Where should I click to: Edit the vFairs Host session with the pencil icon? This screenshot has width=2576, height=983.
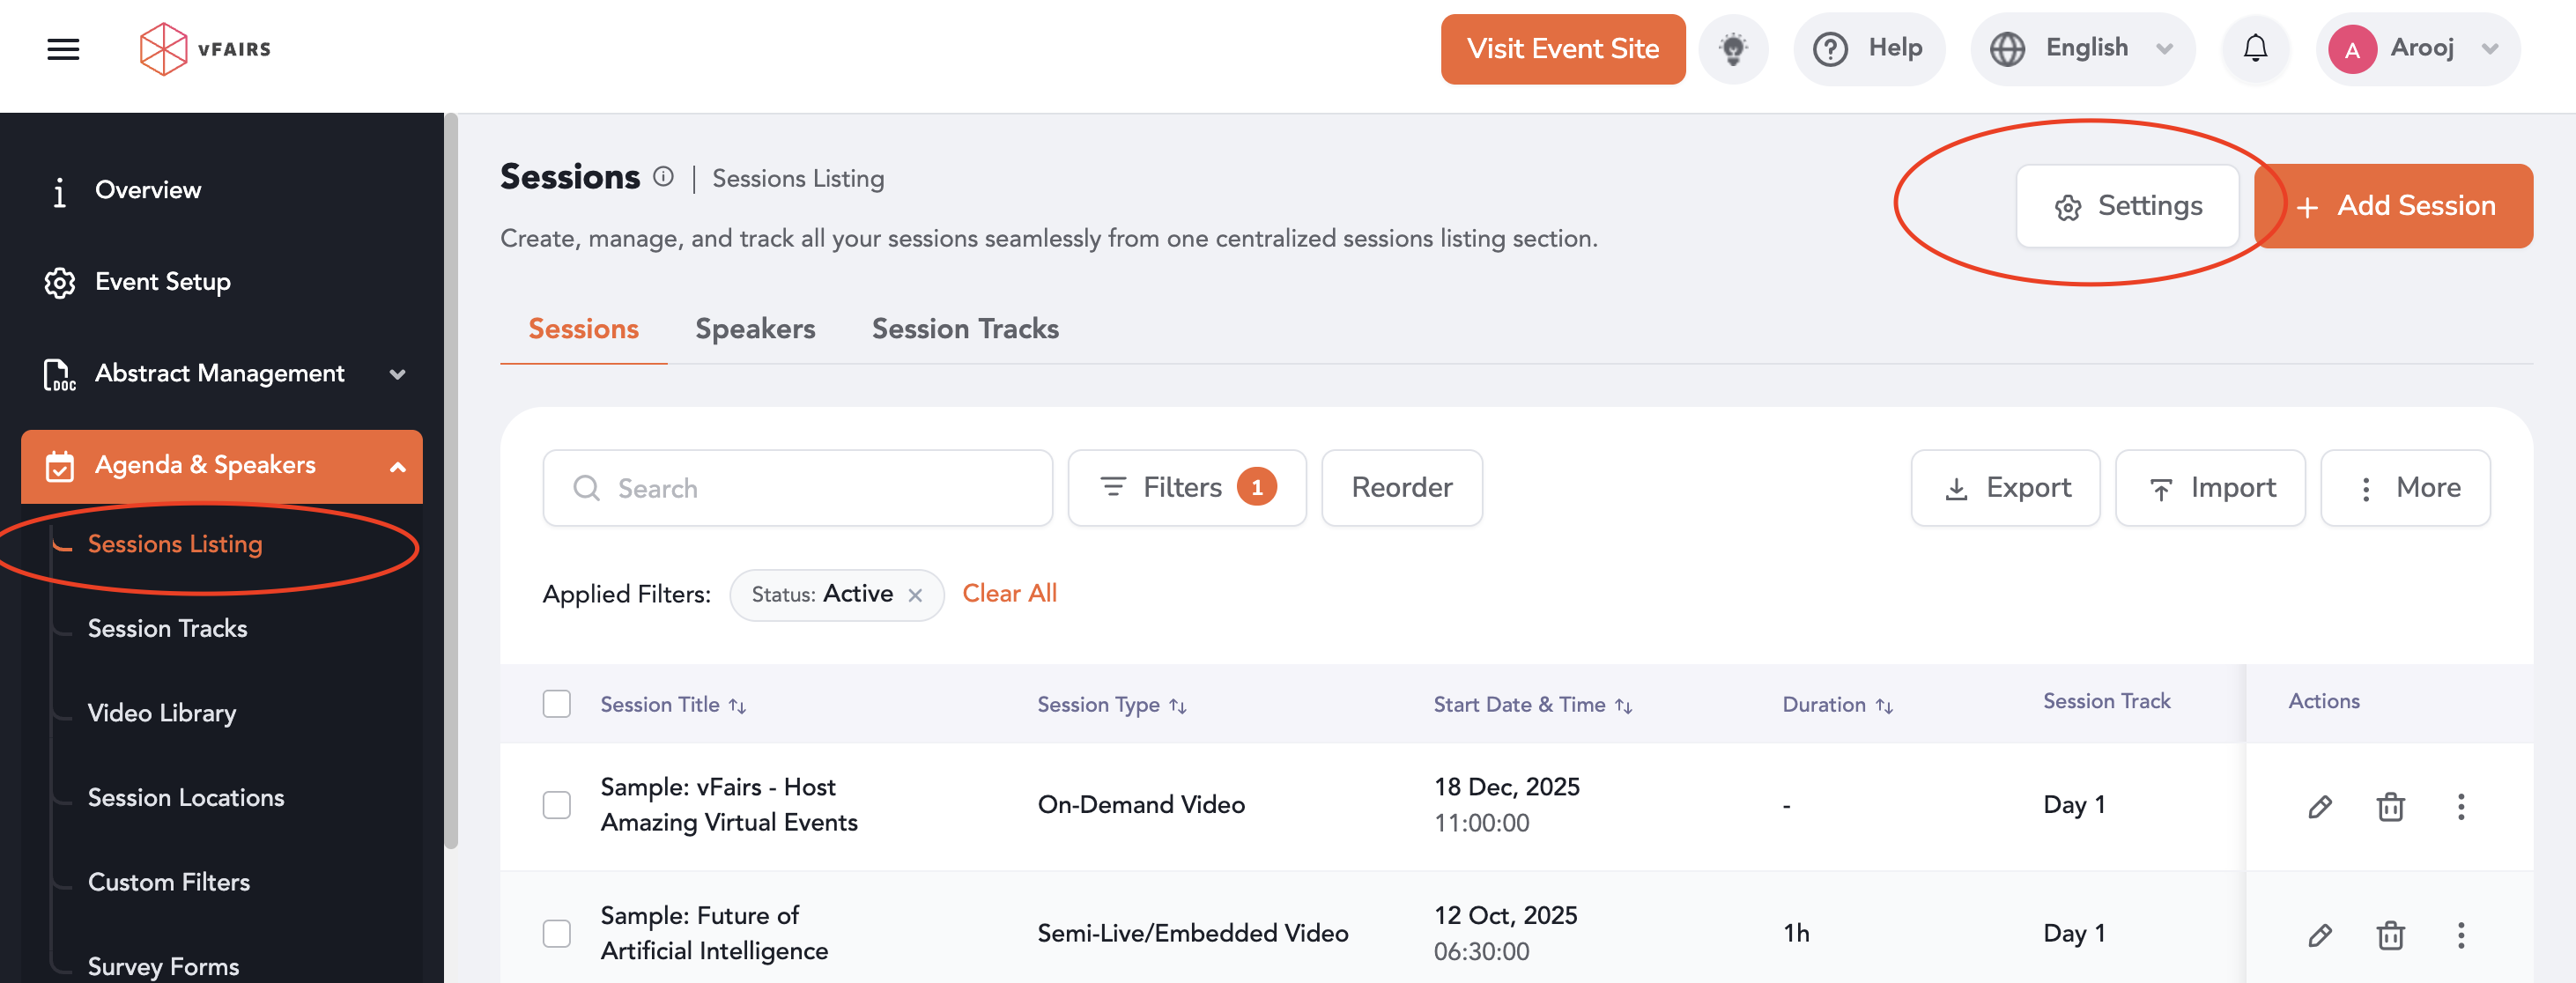click(x=2319, y=806)
